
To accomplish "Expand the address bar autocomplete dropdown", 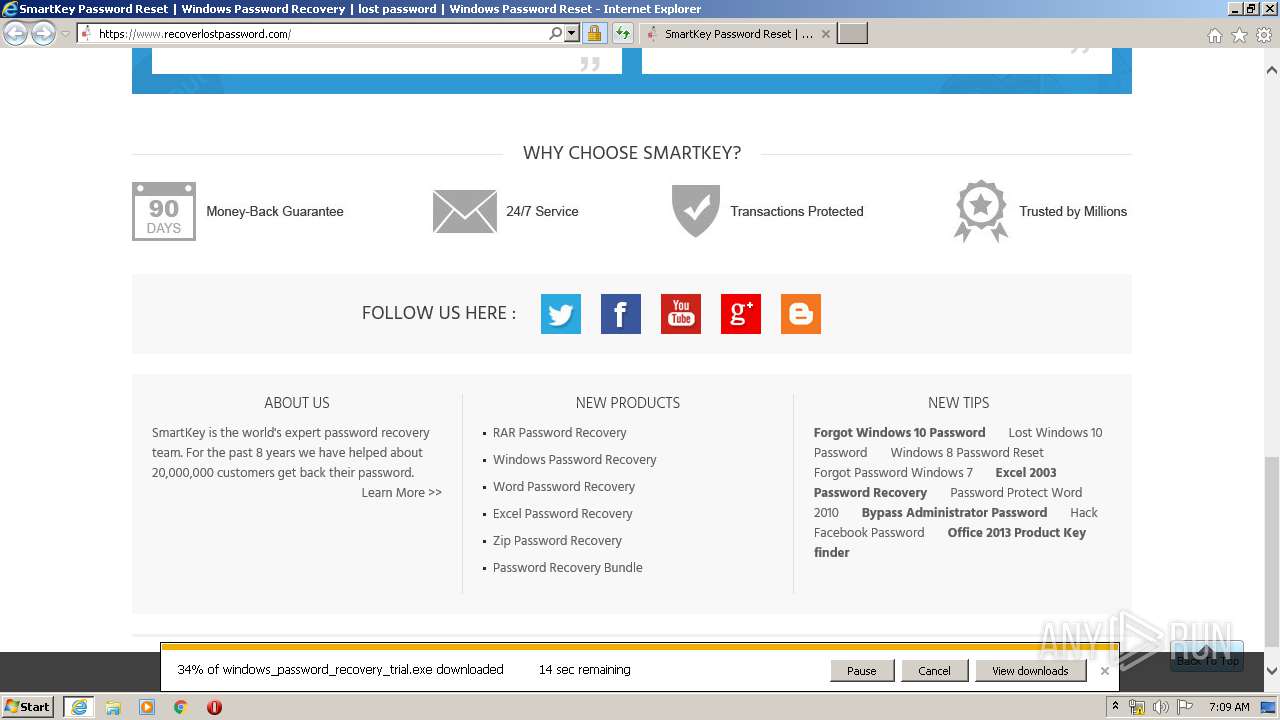I will pyautogui.click(x=572, y=34).
